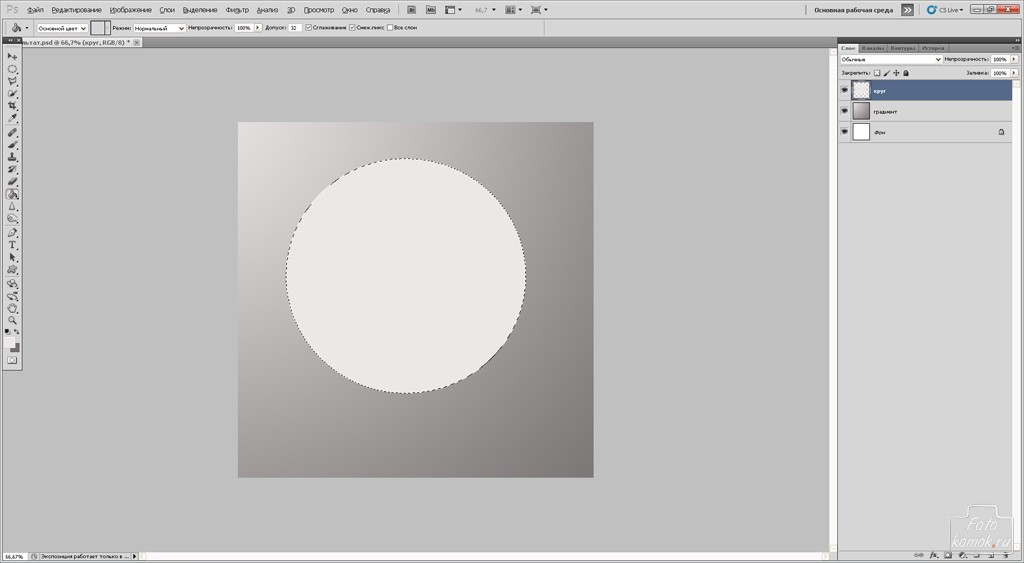The width and height of the screenshot is (1024, 563).
Task: Open the Основной цвет fill source dropdown
Action: click(x=62, y=28)
